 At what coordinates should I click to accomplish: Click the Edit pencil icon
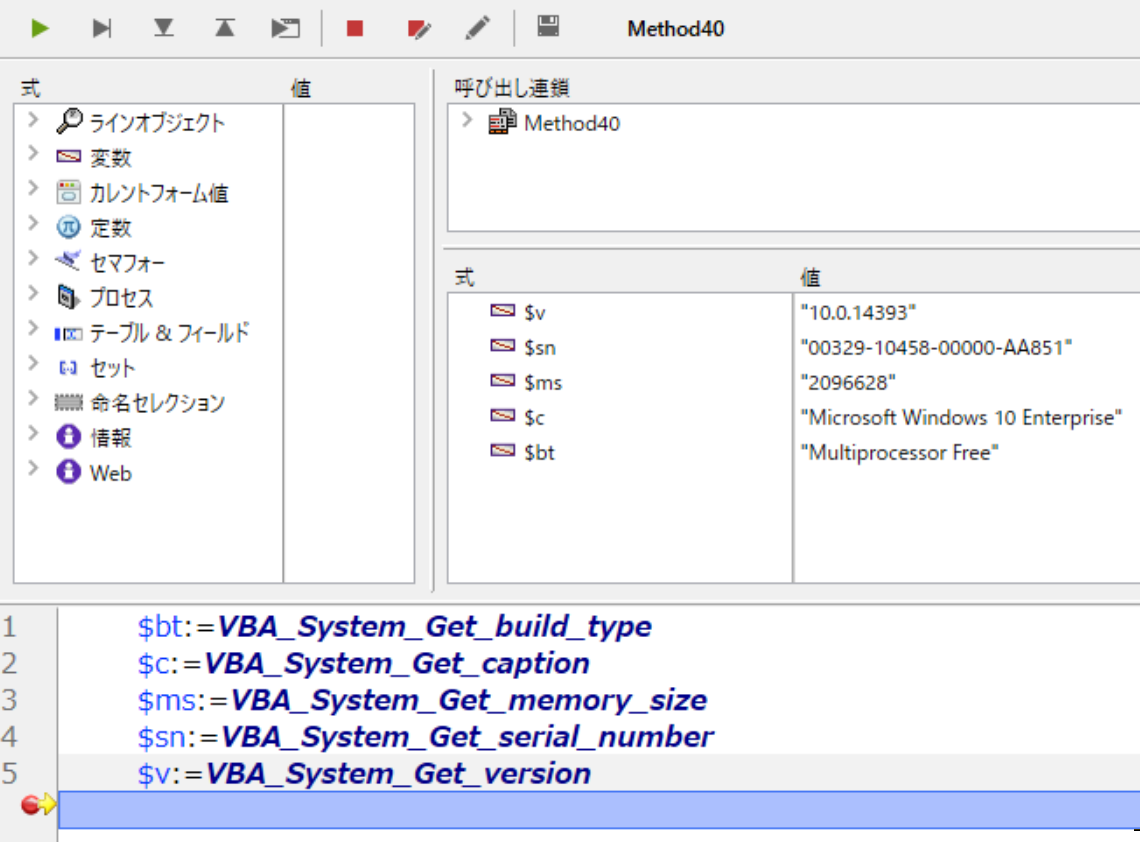[477, 27]
